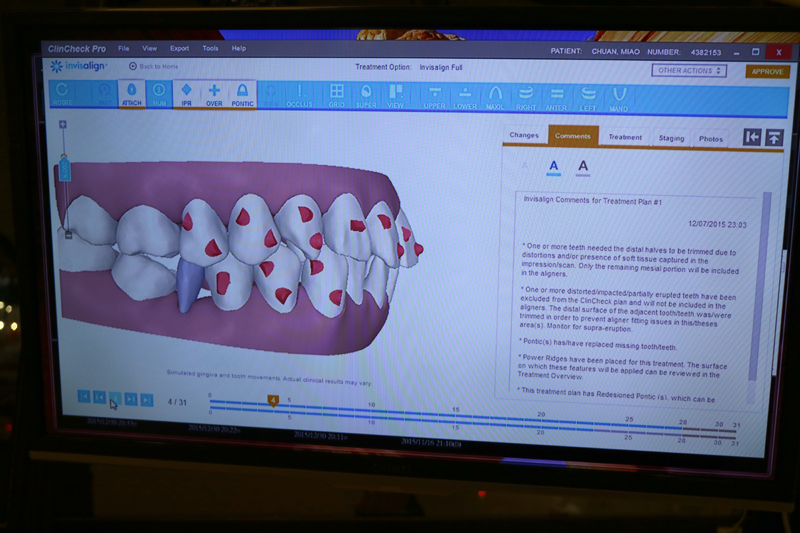Select the smallest font size A
Viewport: 800px width, 533px height.
click(525, 166)
